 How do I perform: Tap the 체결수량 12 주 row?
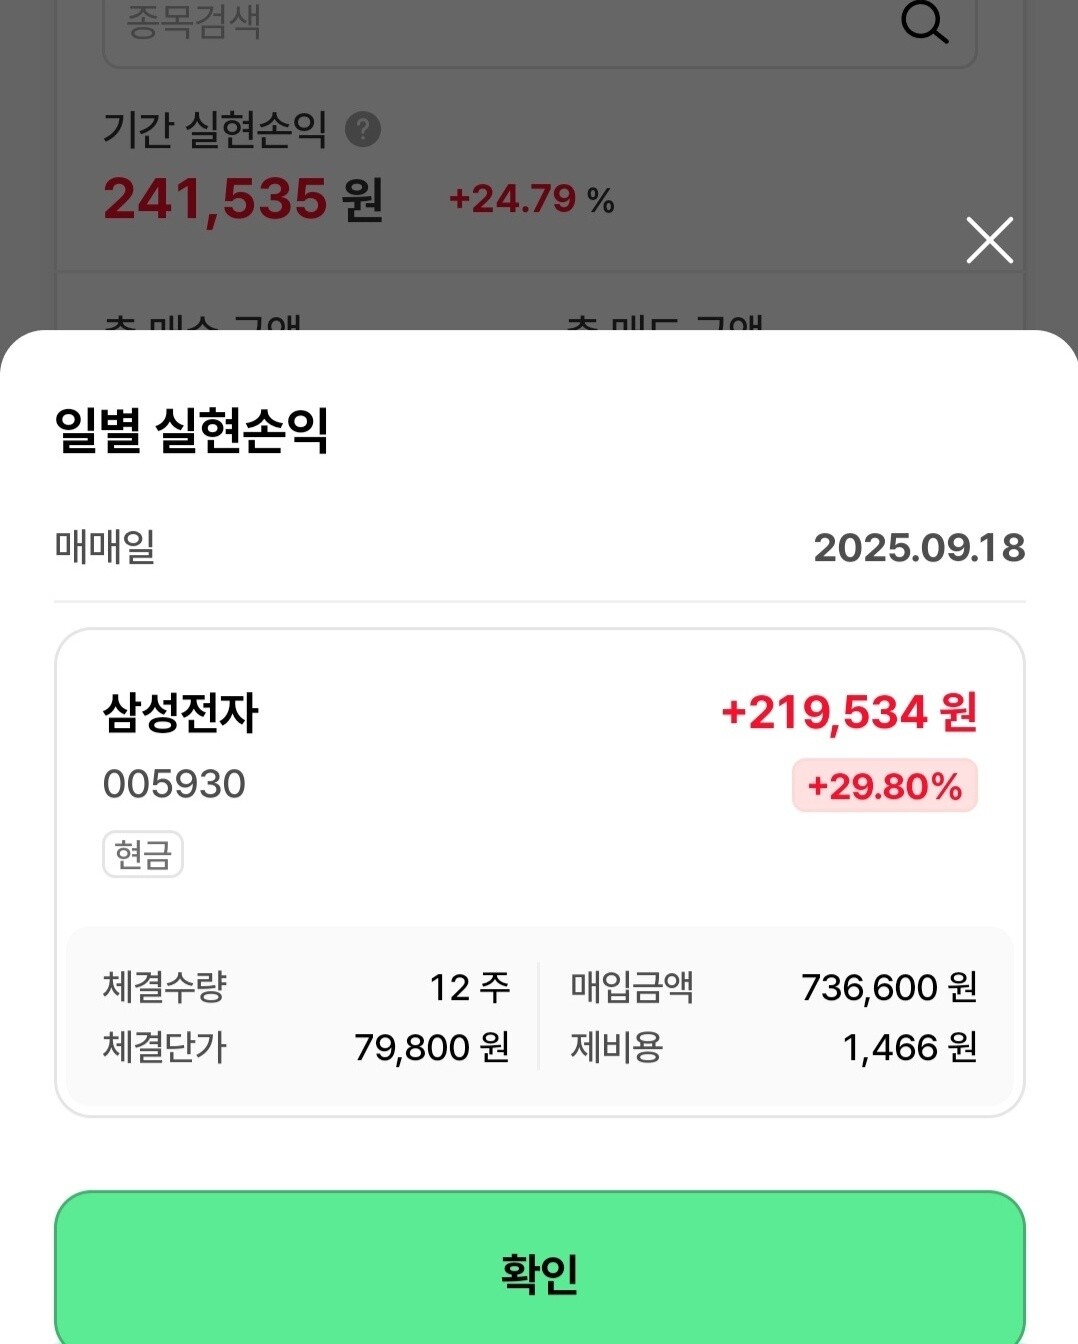(306, 987)
